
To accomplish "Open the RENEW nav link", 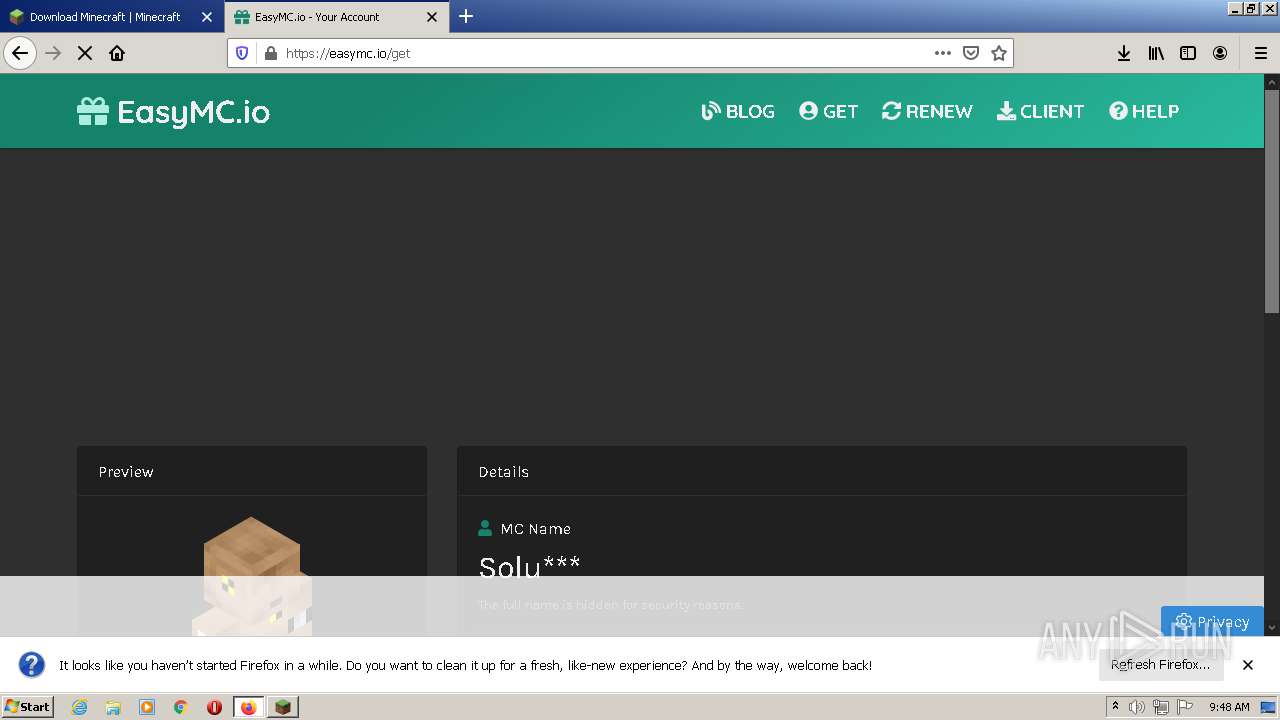I will click(927, 111).
